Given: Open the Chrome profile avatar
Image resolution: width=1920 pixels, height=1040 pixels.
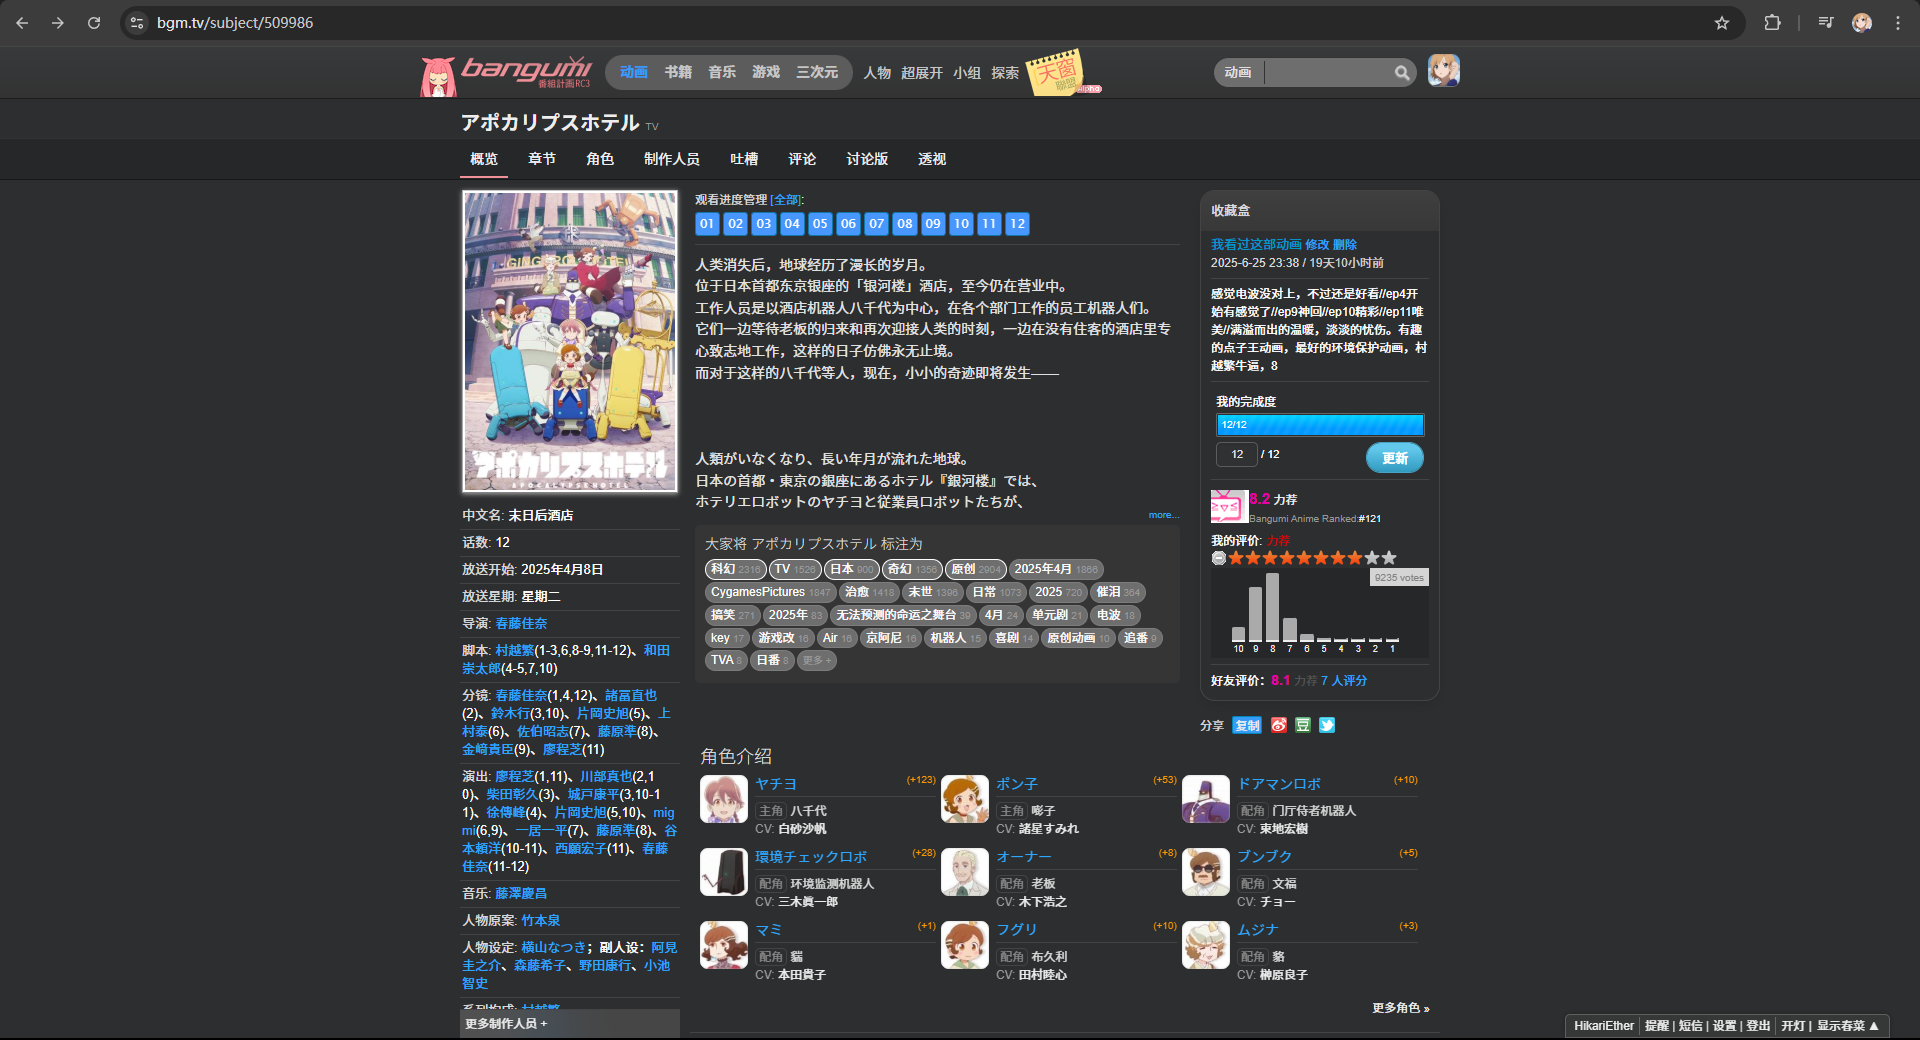Looking at the screenshot, I should [x=1862, y=22].
